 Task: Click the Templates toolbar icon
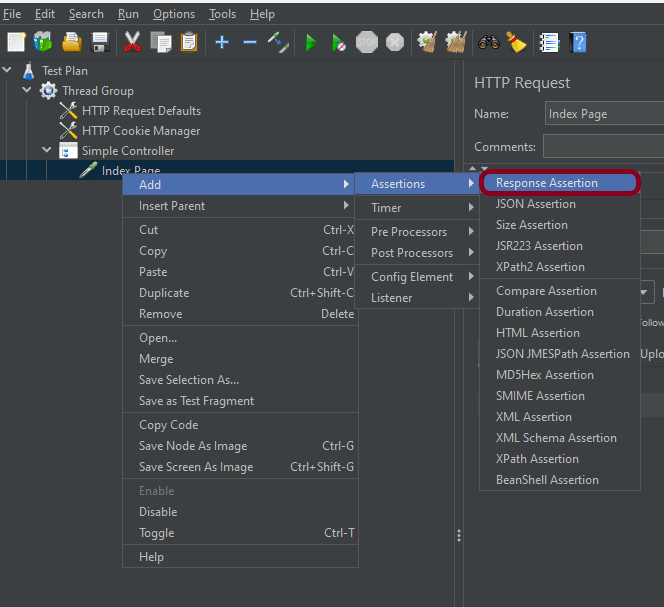pyautogui.click(x=43, y=42)
